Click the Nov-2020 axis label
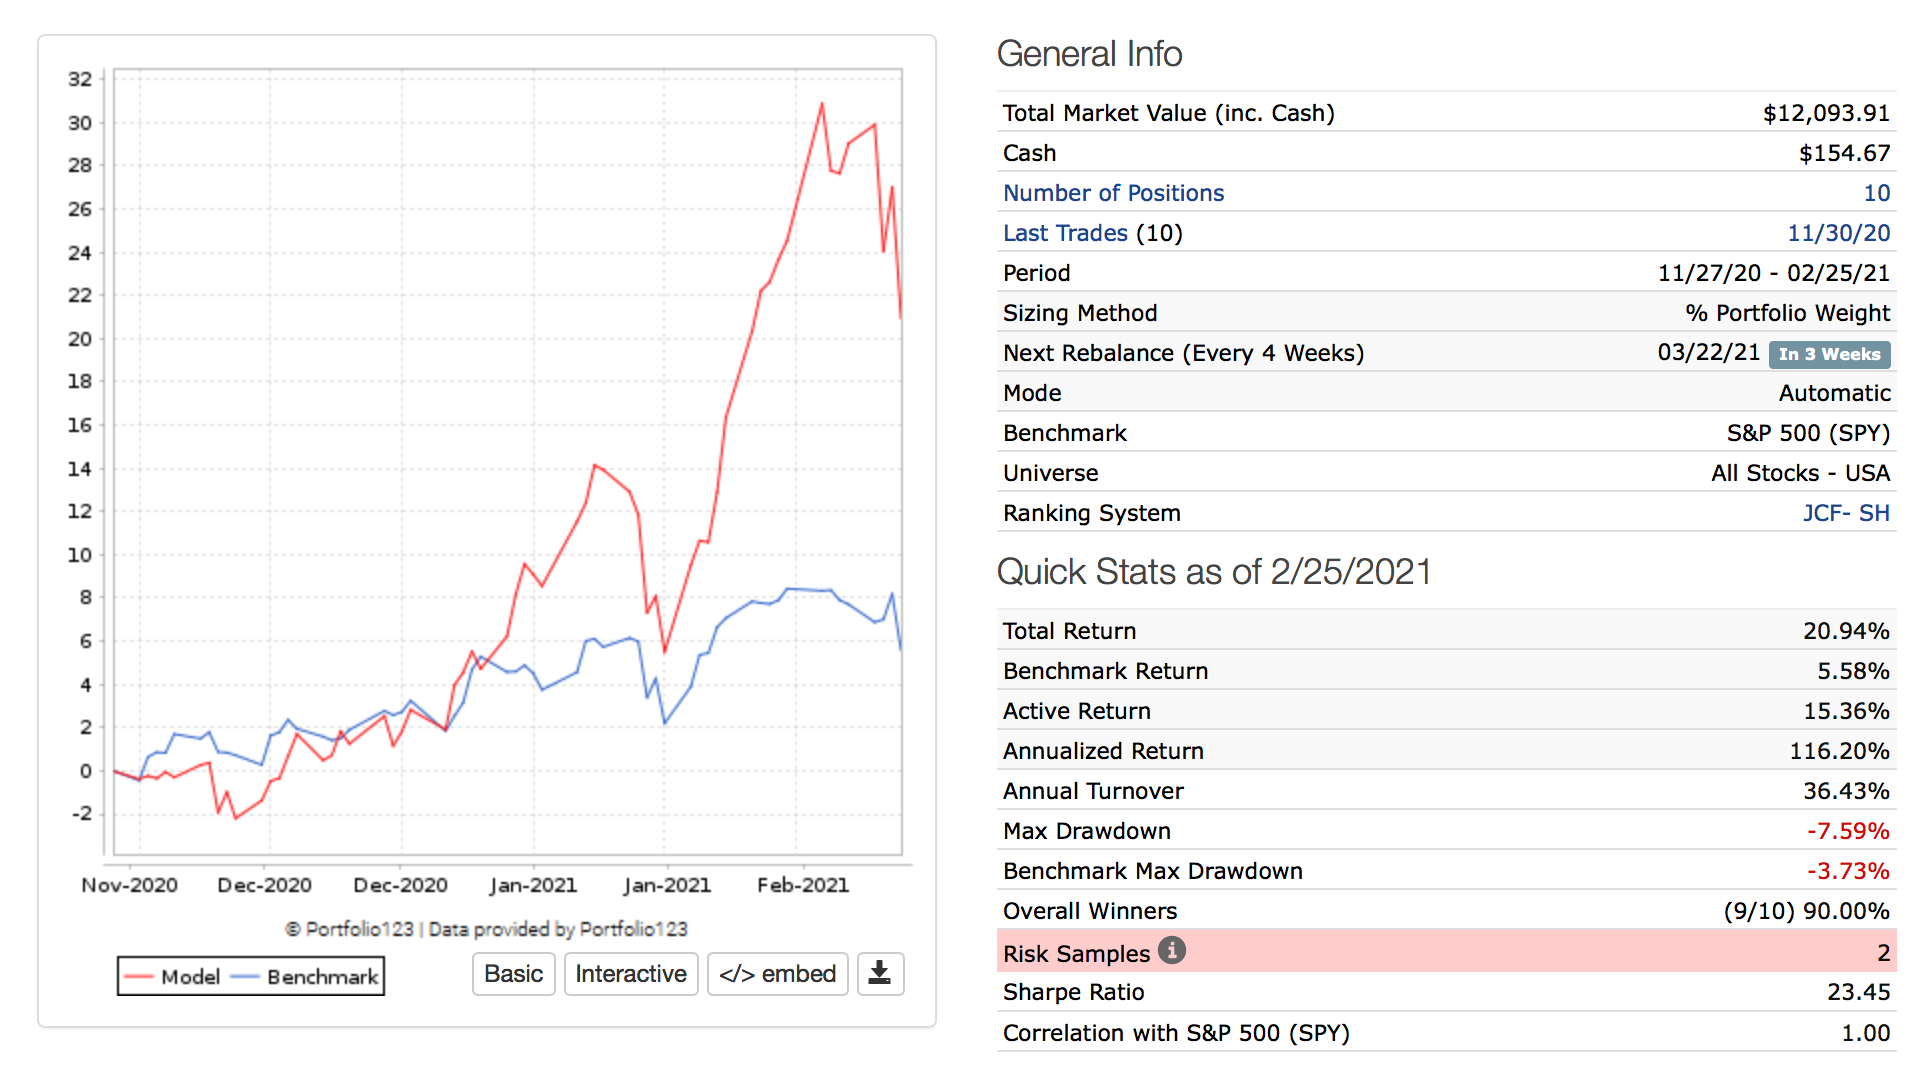Viewport: 1922px width, 1082px height. click(x=129, y=885)
